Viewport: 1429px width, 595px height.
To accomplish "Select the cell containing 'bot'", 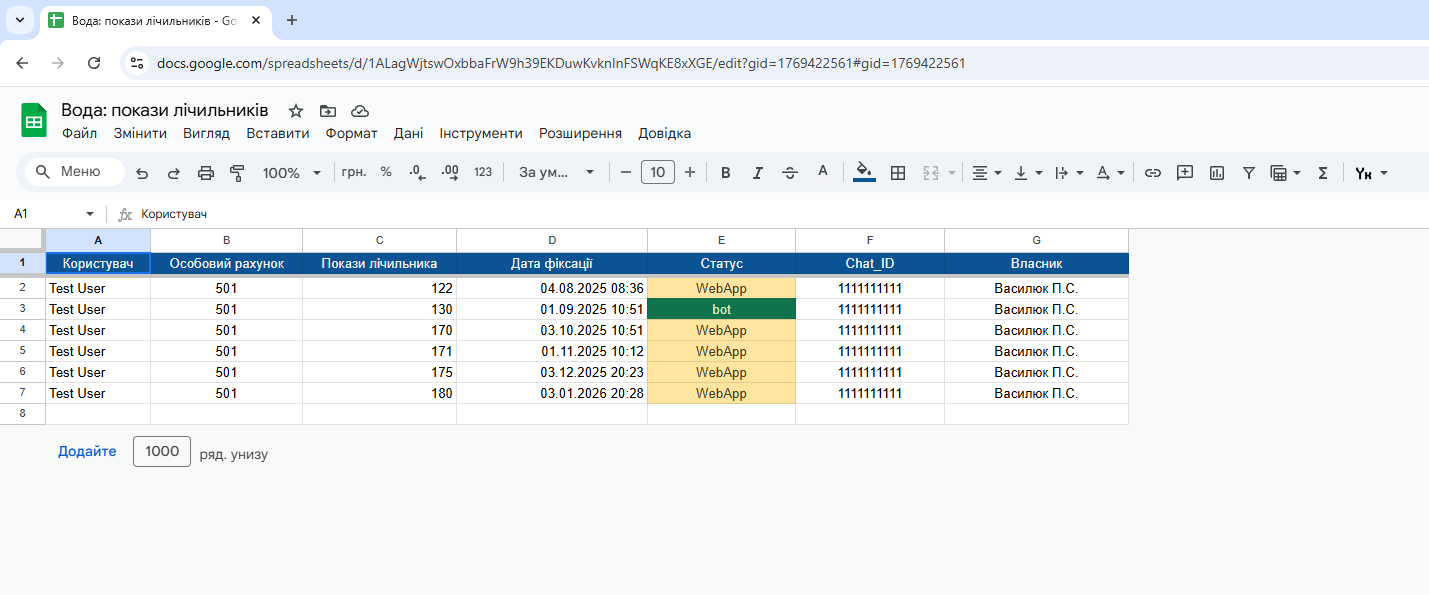I will 721,308.
